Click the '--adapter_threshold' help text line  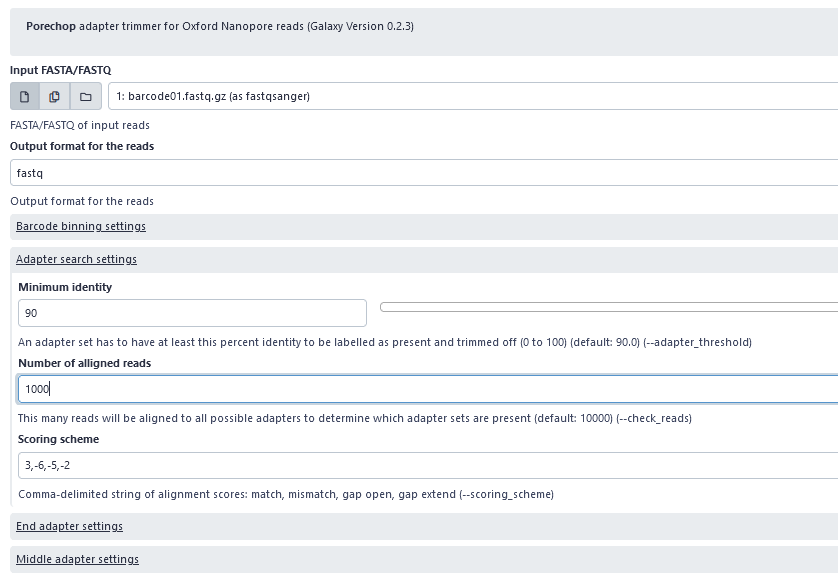[385, 342]
